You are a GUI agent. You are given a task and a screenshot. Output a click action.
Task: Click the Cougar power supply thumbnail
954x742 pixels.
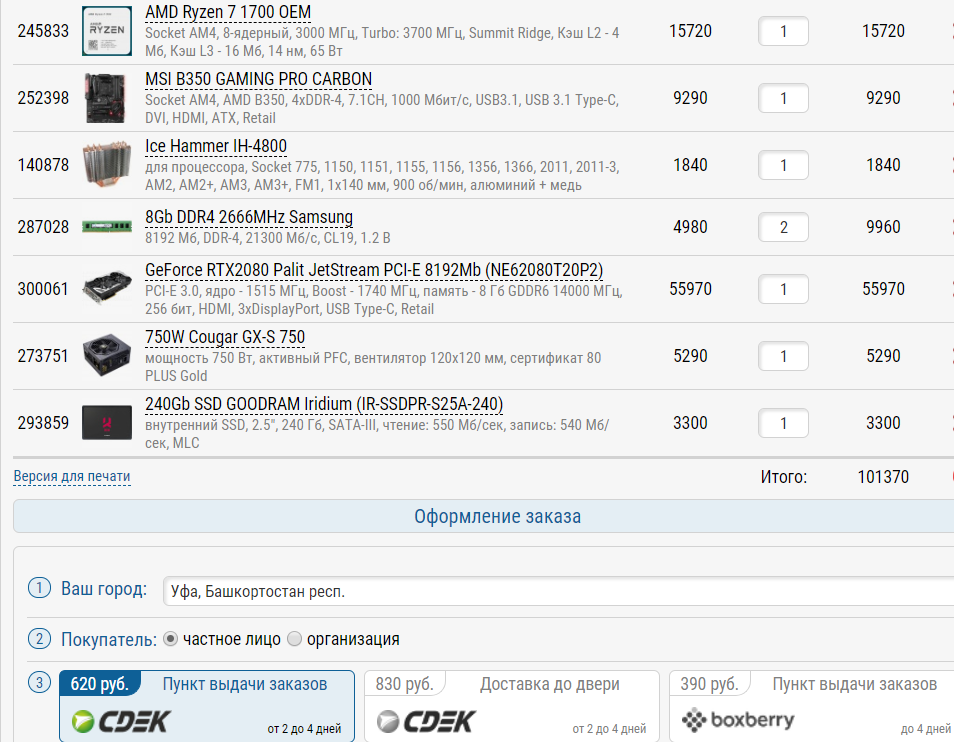click(107, 355)
